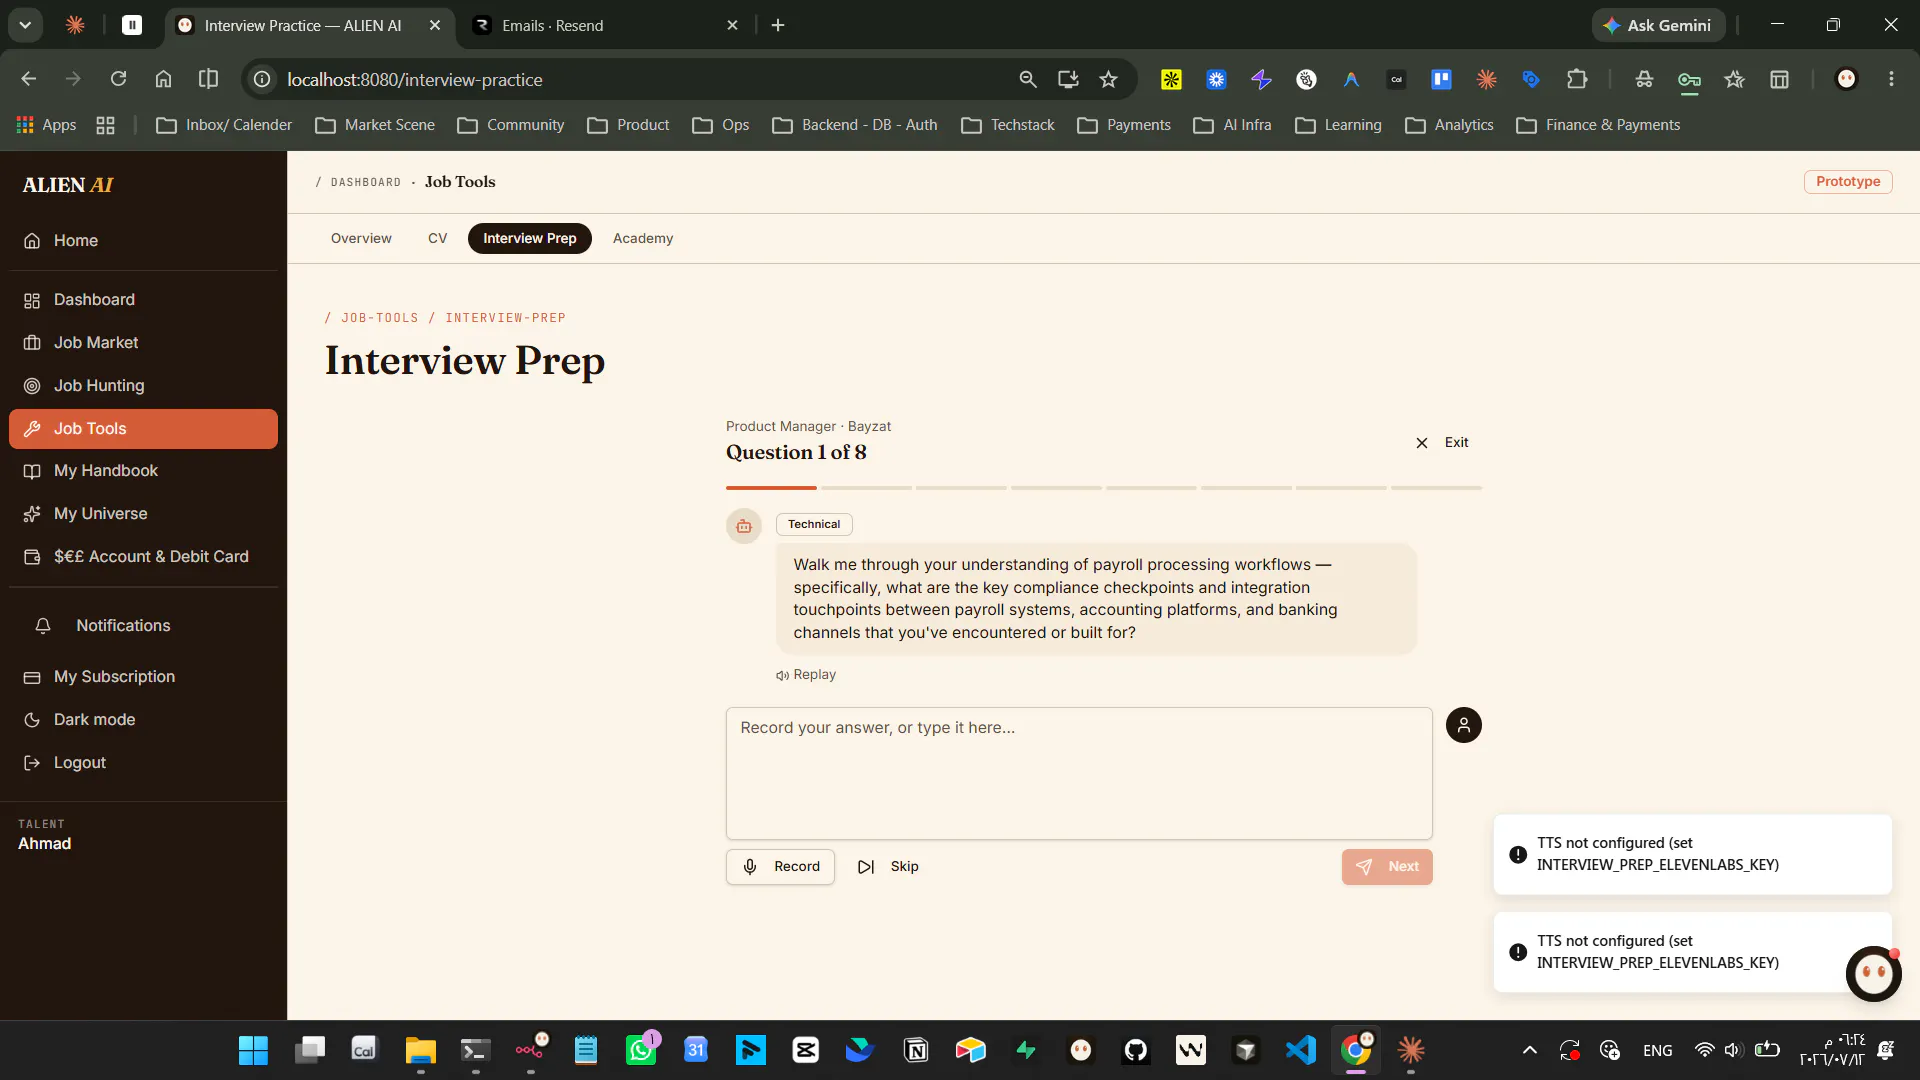The width and height of the screenshot is (1920, 1080).
Task: Close the Interview Practice browser tab
Action: tap(435, 26)
